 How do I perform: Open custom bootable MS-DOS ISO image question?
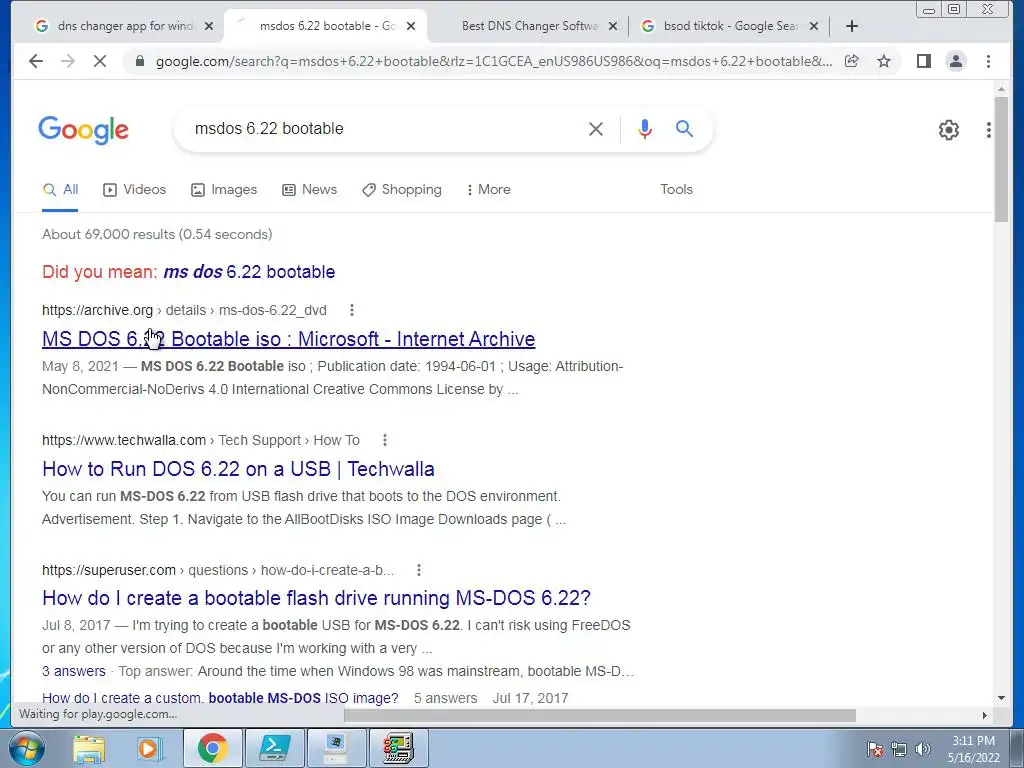point(220,698)
